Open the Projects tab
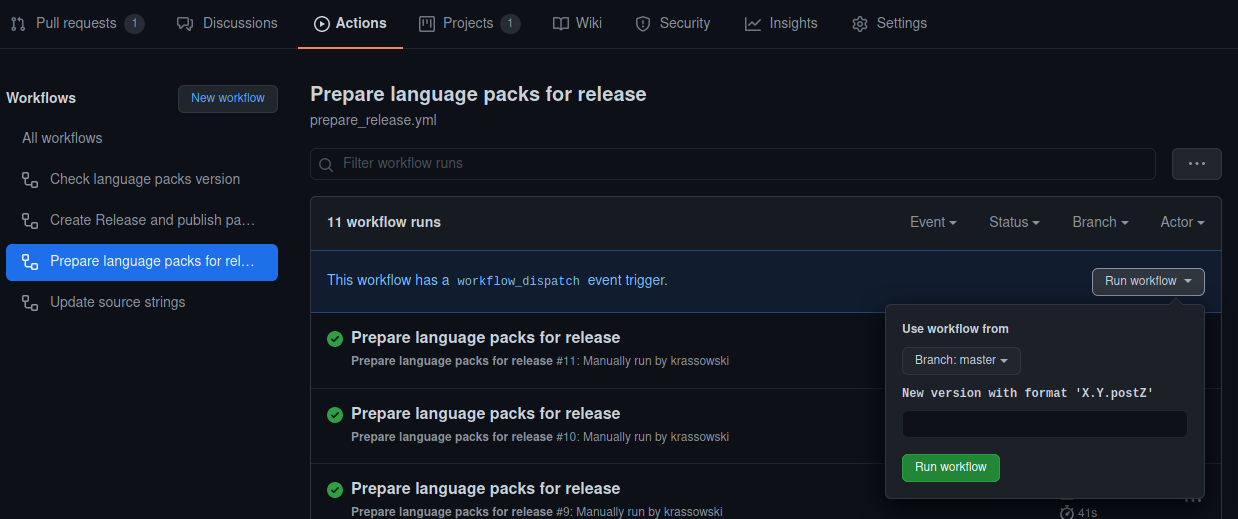The height and width of the screenshot is (519, 1238). click(469, 23)
